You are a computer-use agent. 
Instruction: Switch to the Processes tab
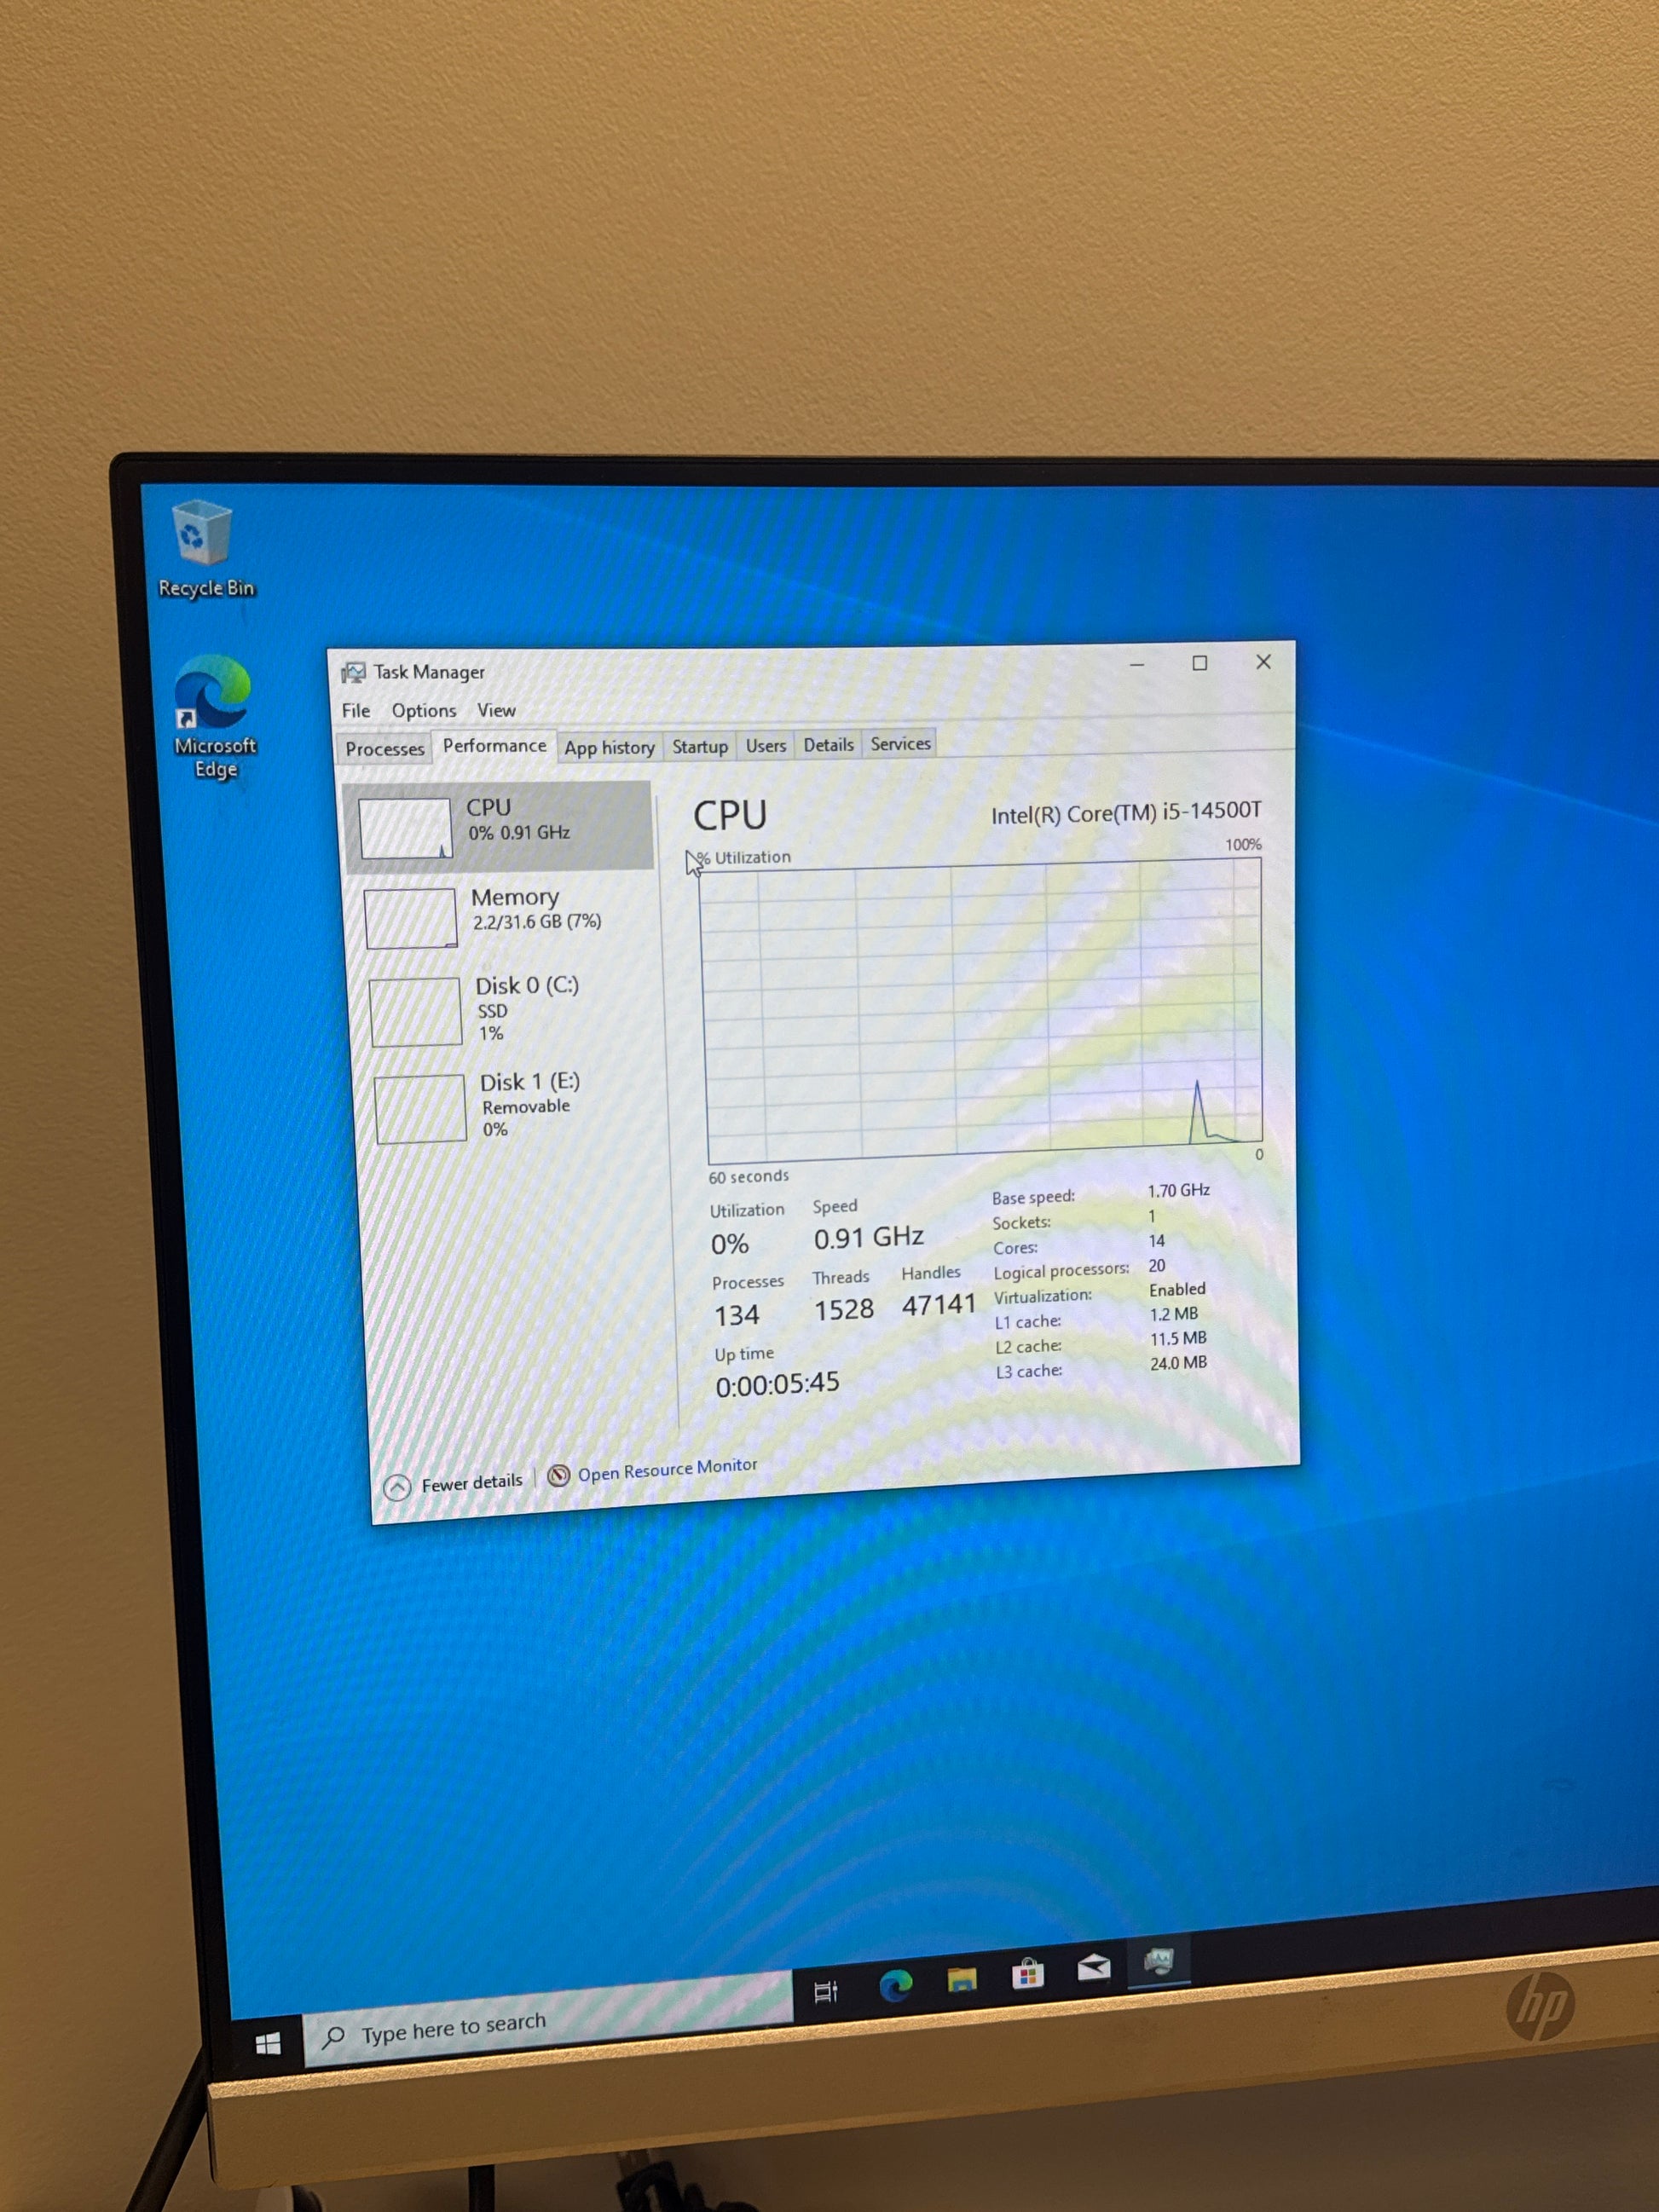coord(385,749)
